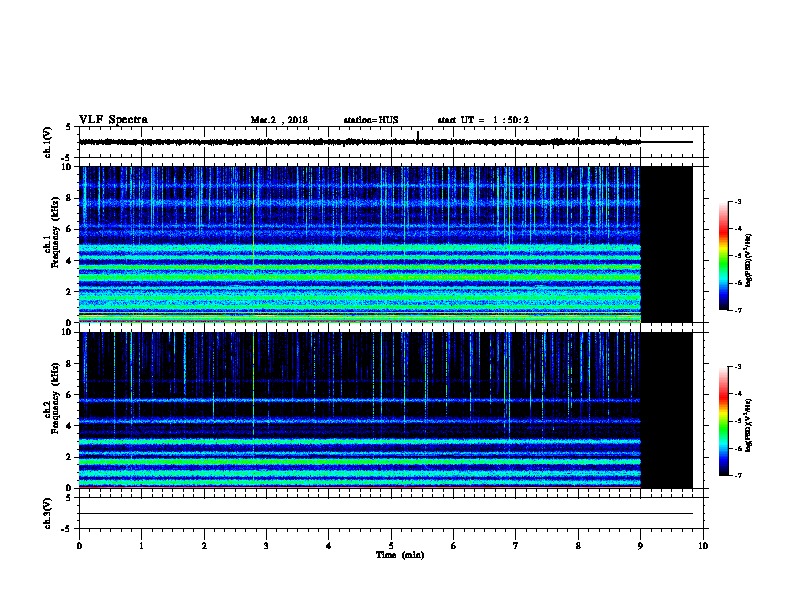
Task: Click the "-3" label on ch.2 color bar
Action: 737,367
